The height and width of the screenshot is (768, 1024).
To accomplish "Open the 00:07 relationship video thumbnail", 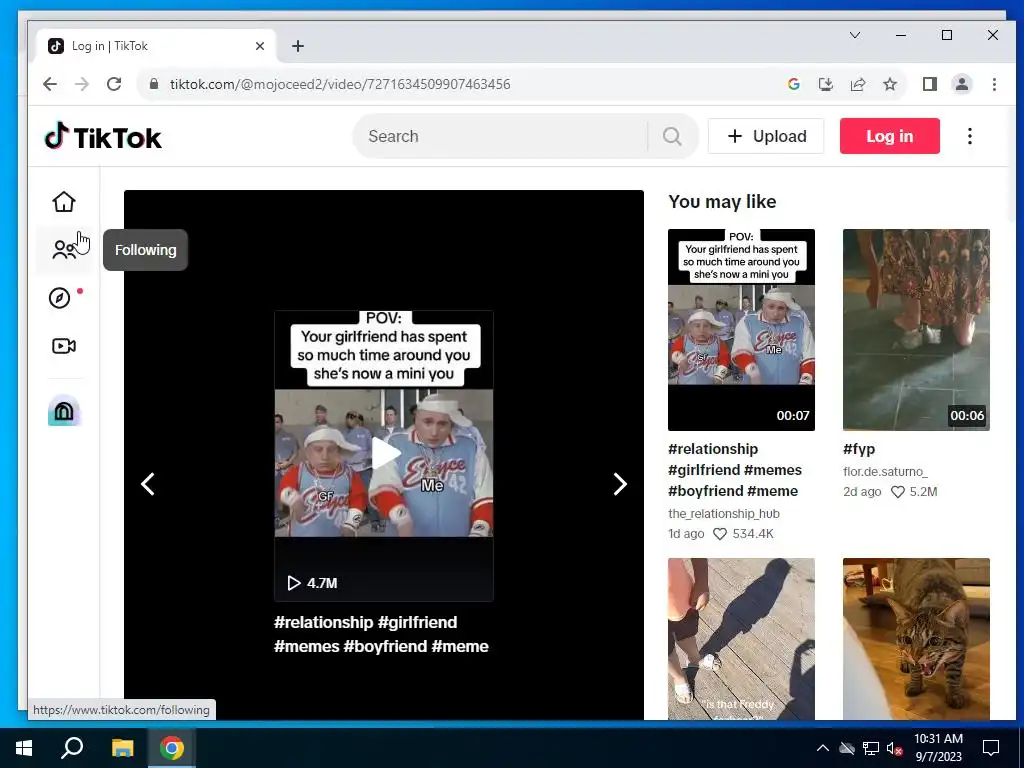I will [x=741, y=330].
